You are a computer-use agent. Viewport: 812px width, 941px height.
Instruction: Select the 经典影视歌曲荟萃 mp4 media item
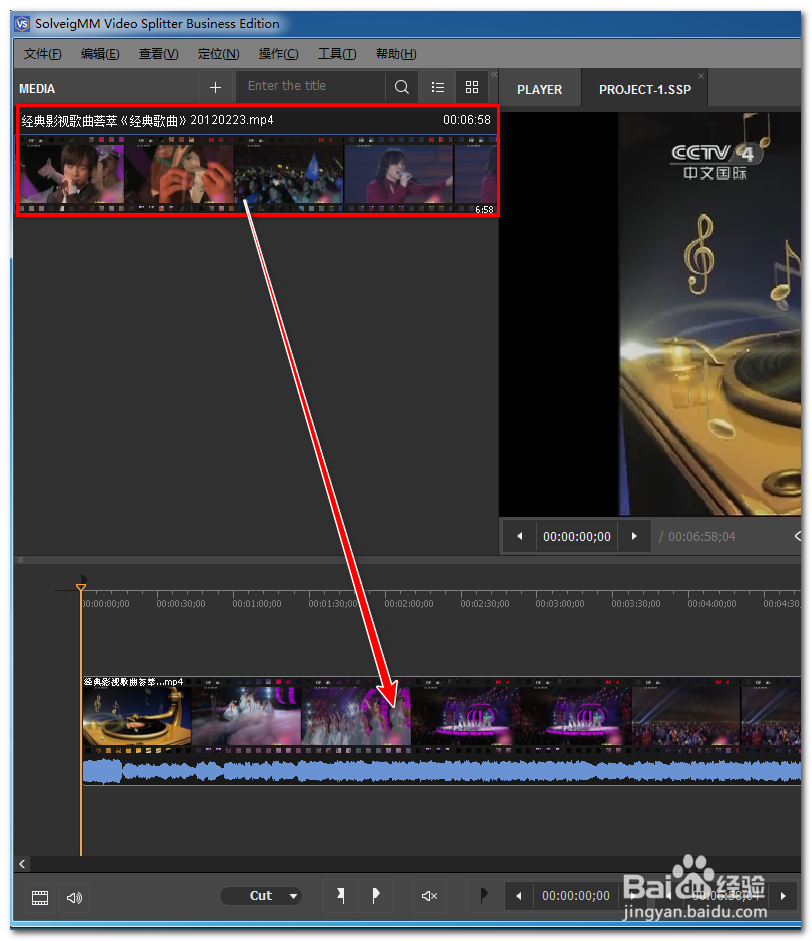(x=258, y=161)
